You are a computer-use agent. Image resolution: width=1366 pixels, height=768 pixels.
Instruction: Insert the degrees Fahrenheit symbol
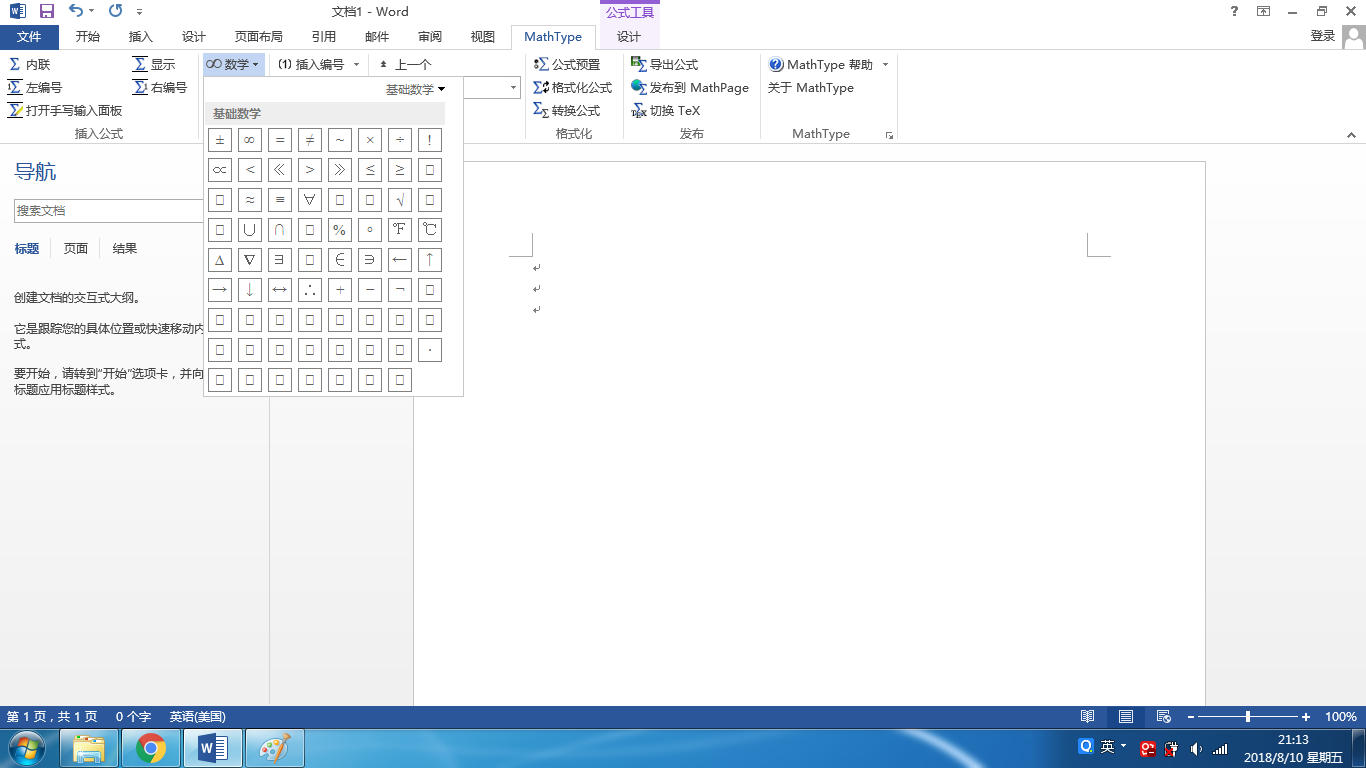[400, 230]
